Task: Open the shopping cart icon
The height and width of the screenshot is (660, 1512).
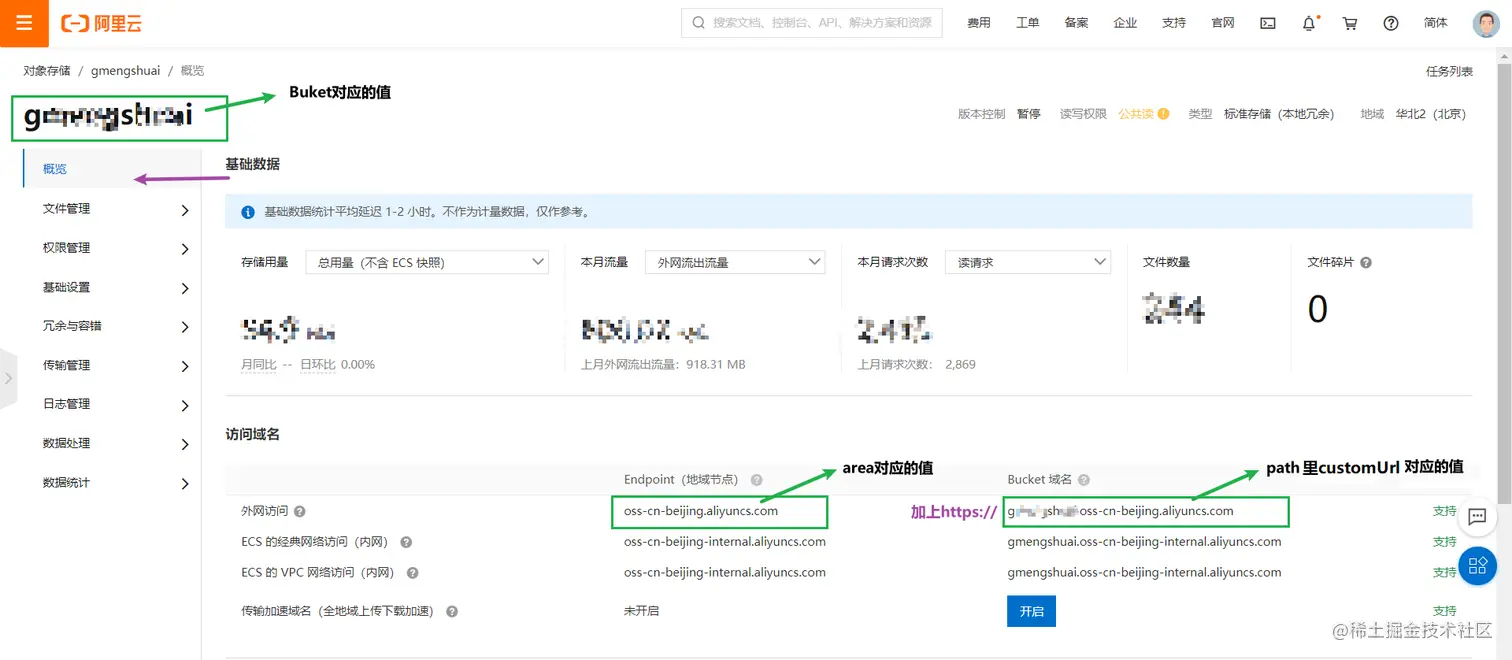Action: point(1350,23)
